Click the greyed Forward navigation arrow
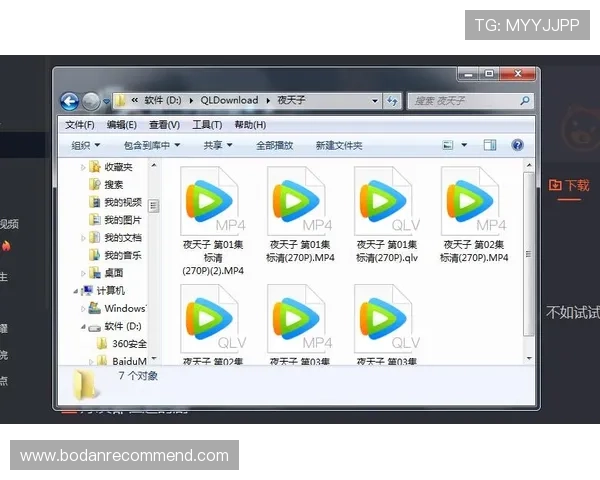 (91, 101)
